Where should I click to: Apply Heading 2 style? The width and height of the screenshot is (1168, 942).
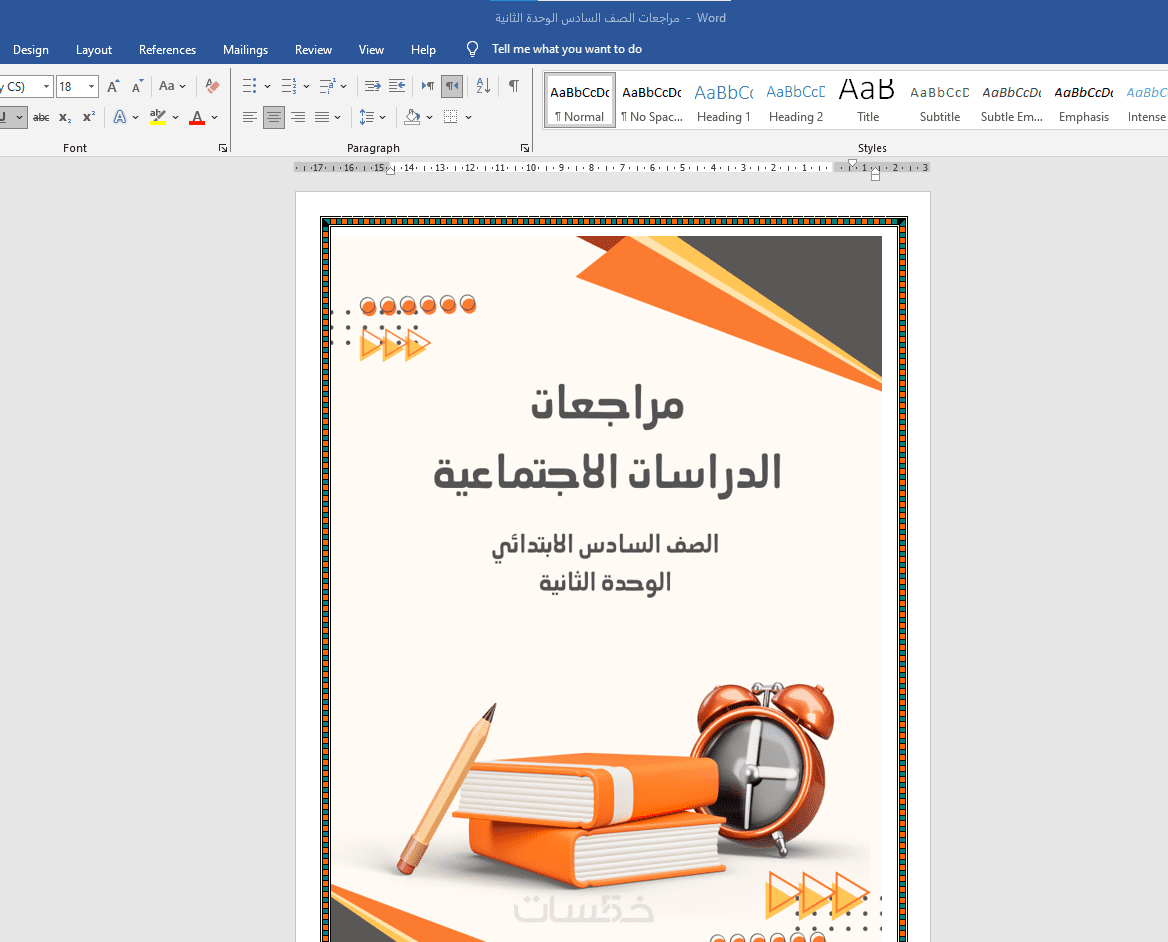tap(796, 101)
